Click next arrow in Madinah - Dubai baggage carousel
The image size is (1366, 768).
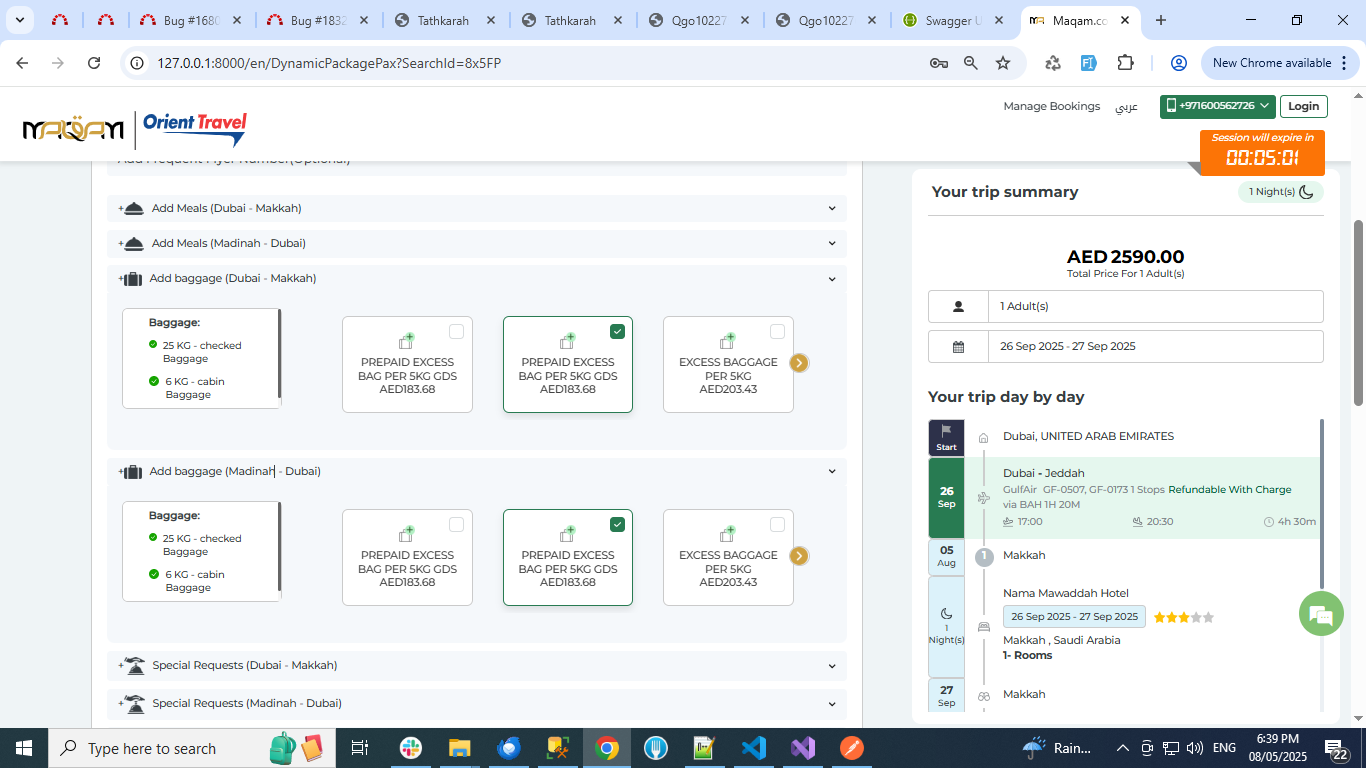[x=798, y=556]
